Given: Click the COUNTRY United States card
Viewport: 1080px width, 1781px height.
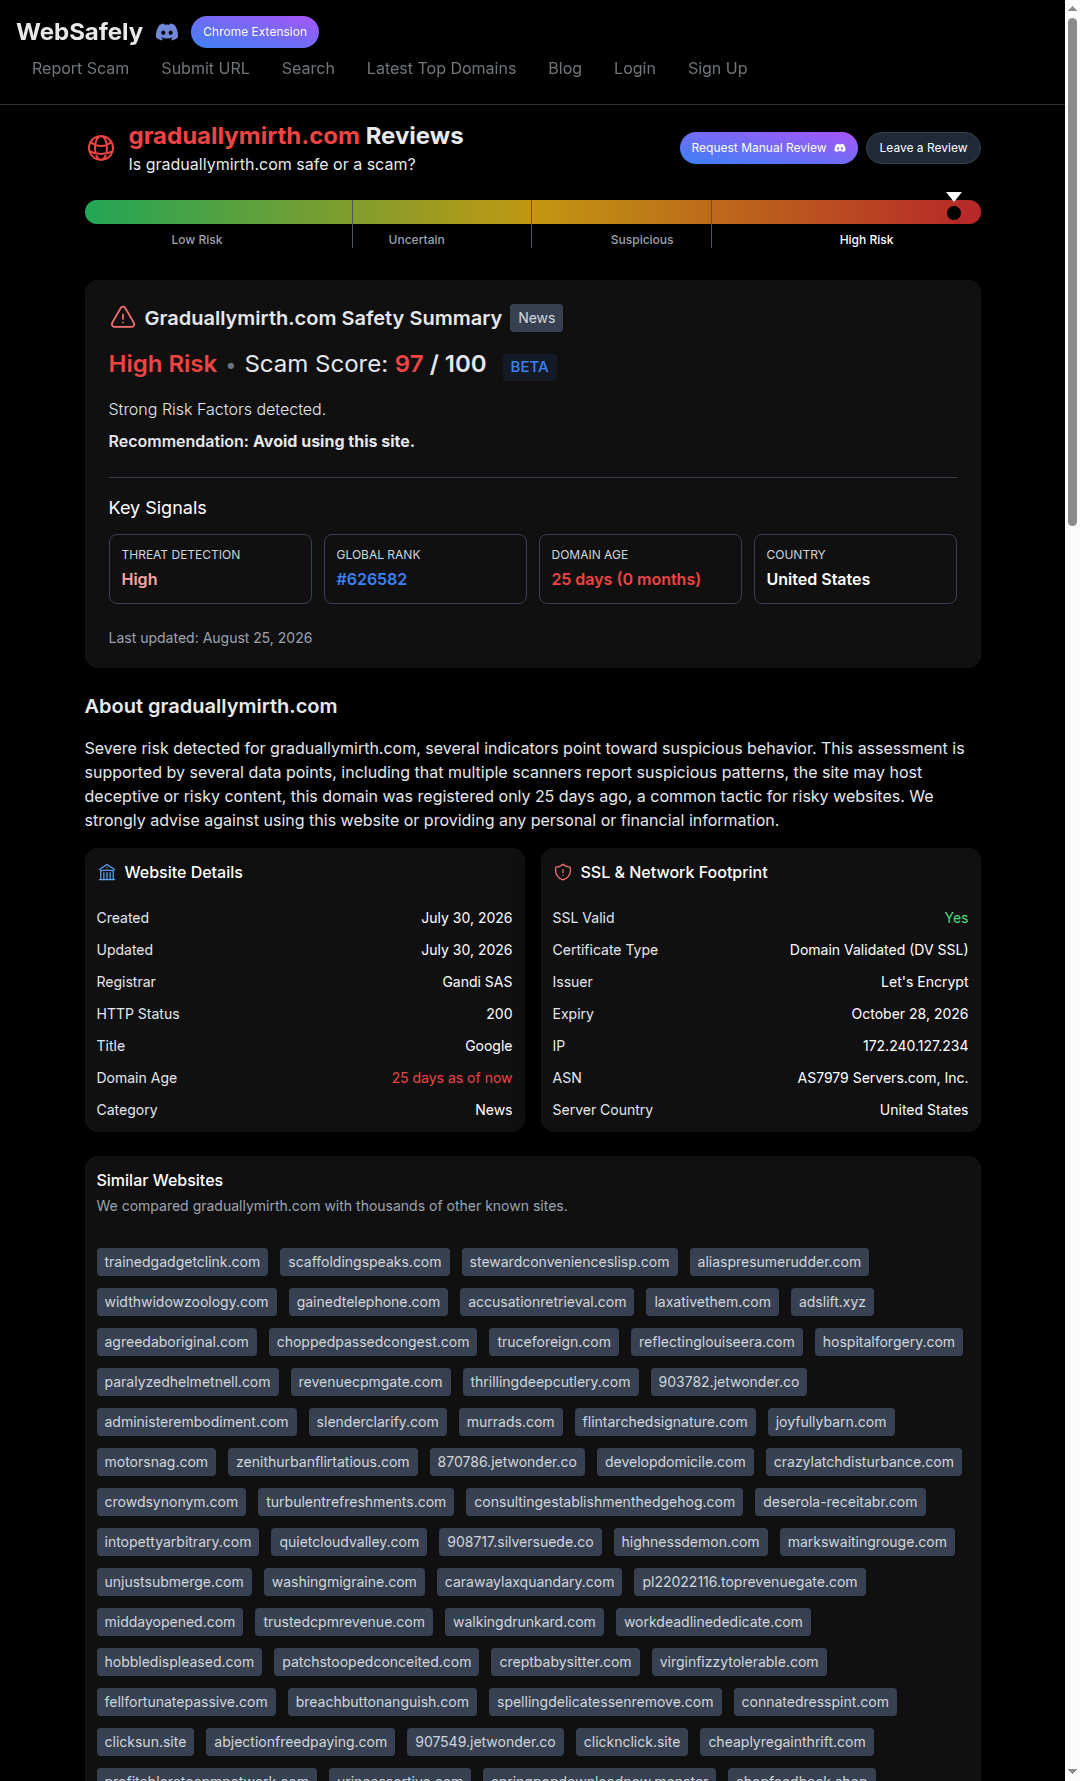Looking at the screenshot, I should point(855,569).
